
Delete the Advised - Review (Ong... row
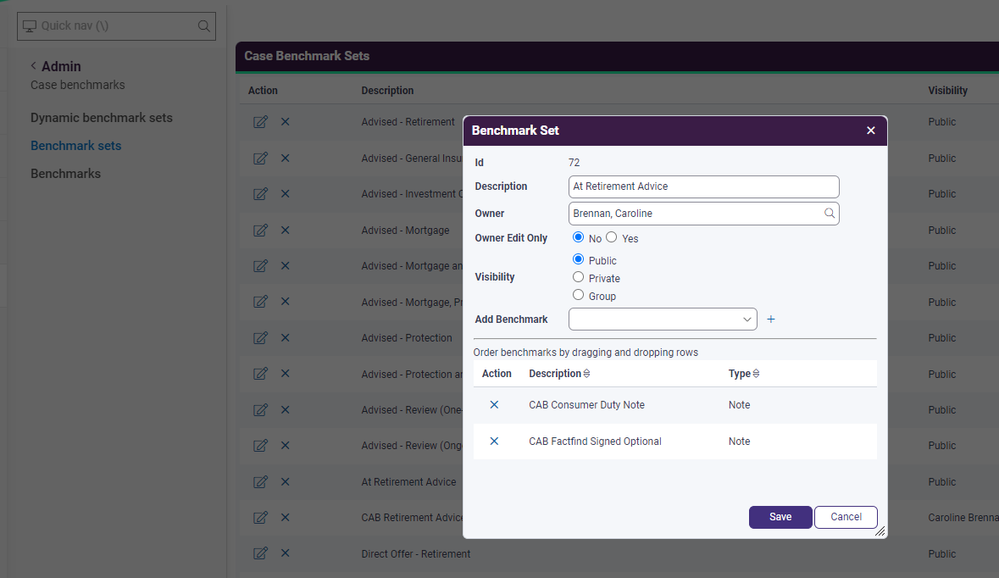[285, 445]
